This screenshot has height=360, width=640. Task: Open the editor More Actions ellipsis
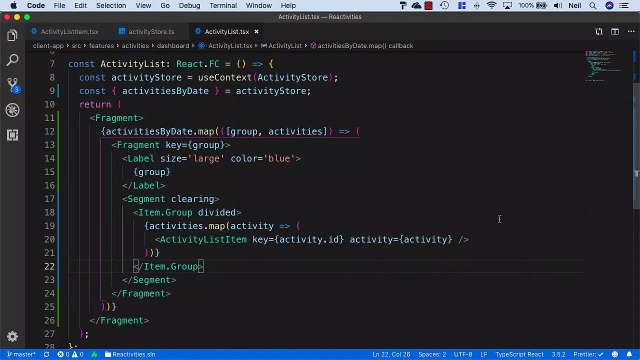[x=631, y=31]
